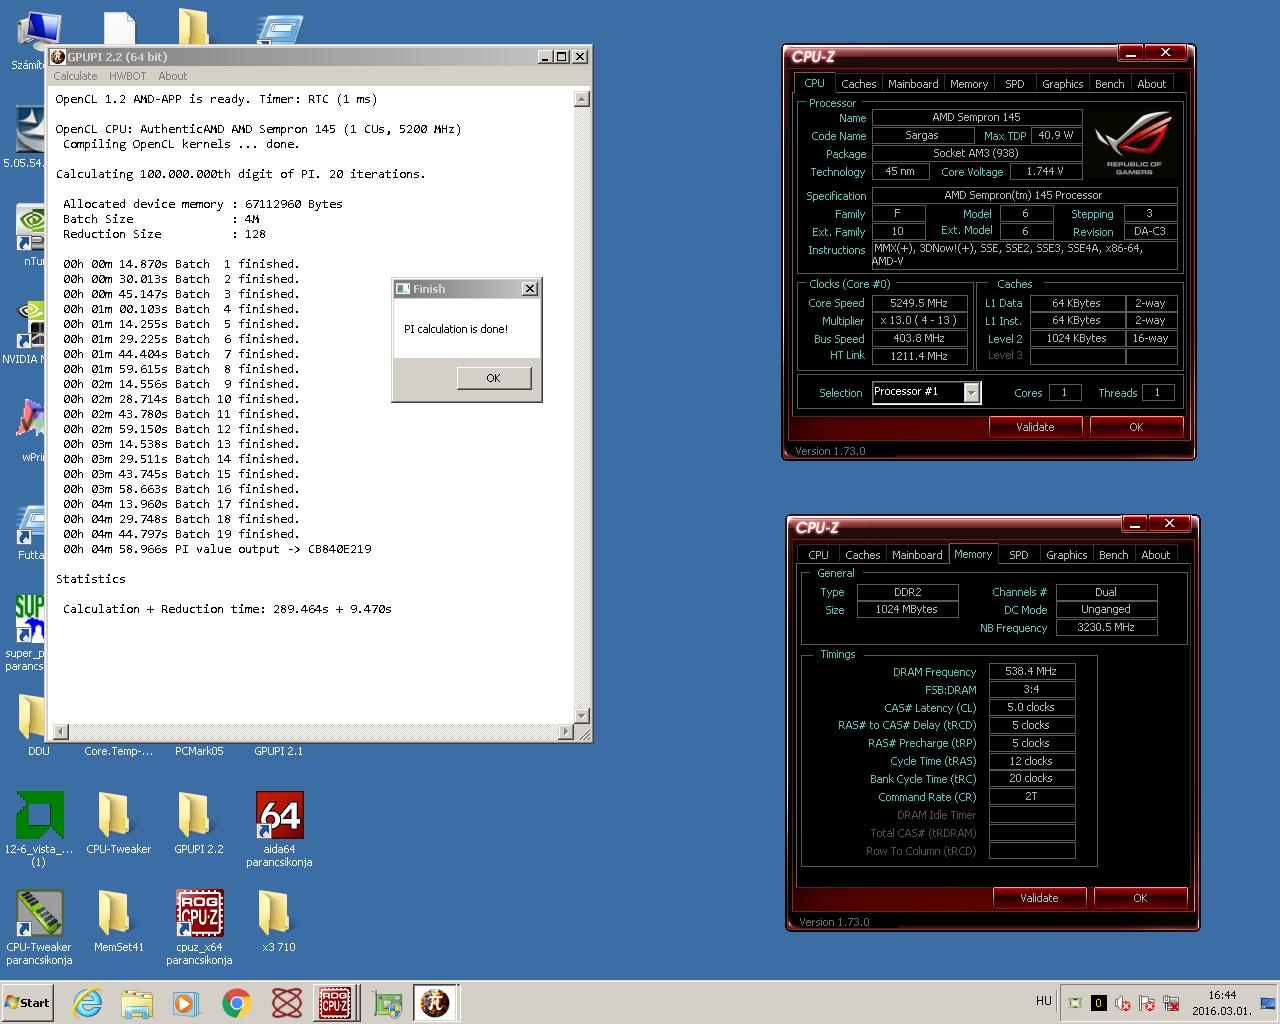Launch Google Chrome from the taskbar
Image resolution: width=1280 pixels, height=1024 pixels.
(236, 1003)
